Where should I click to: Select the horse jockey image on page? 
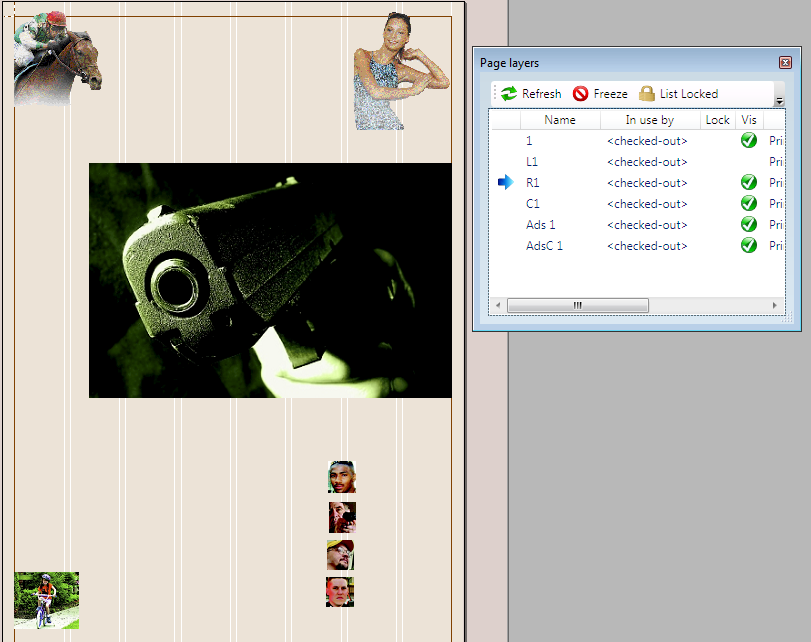pos(58,58)
